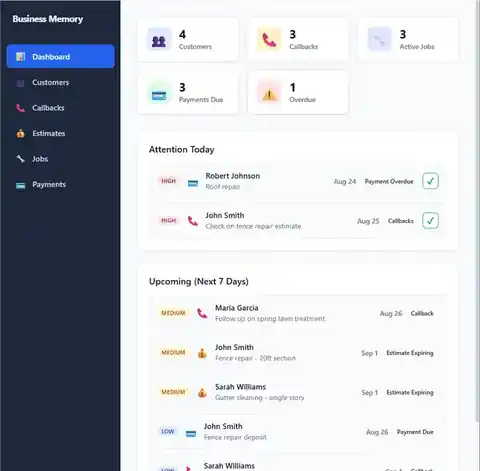Click the page vertical scrollbar
The image size is (480, 471).
[x=477, y=210]
